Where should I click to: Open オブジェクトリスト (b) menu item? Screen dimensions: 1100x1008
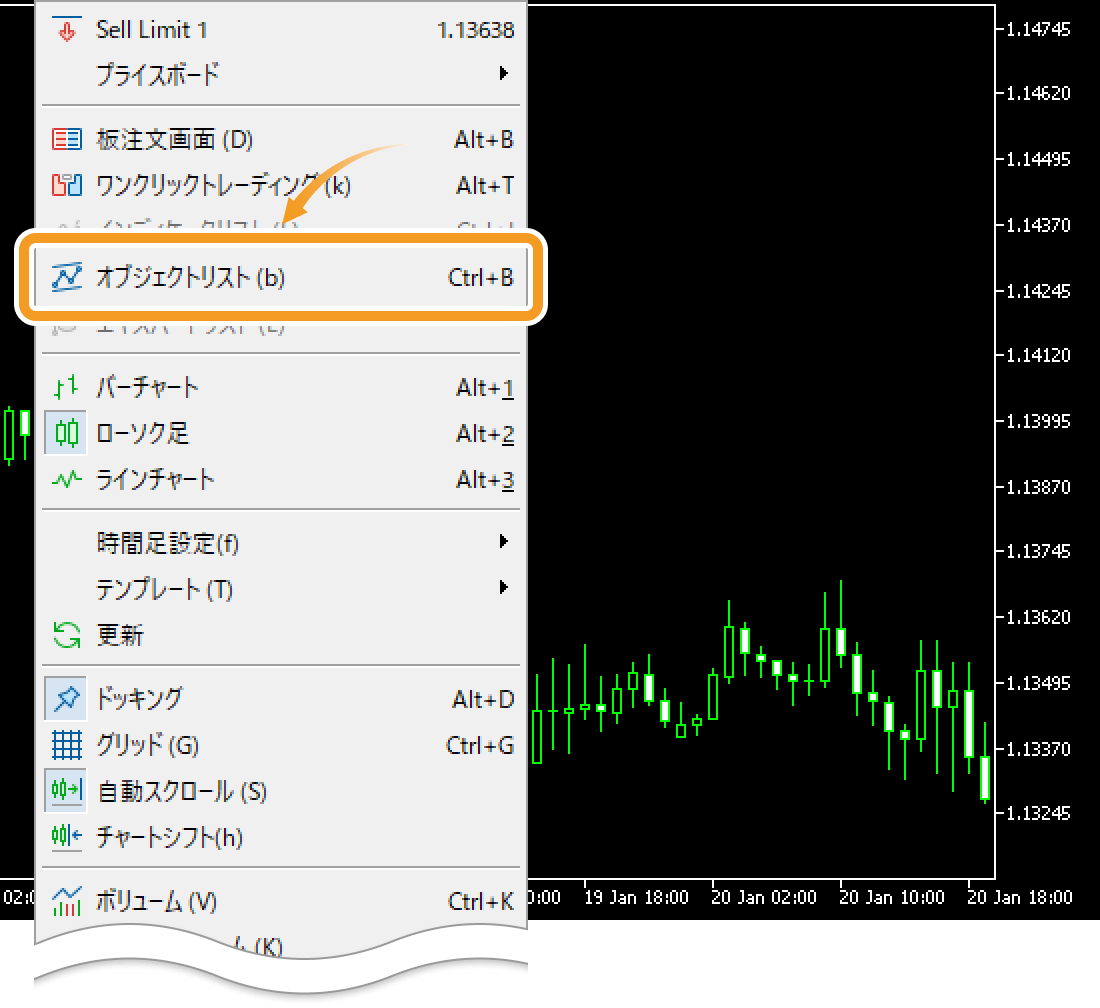(x=281, y=277)
